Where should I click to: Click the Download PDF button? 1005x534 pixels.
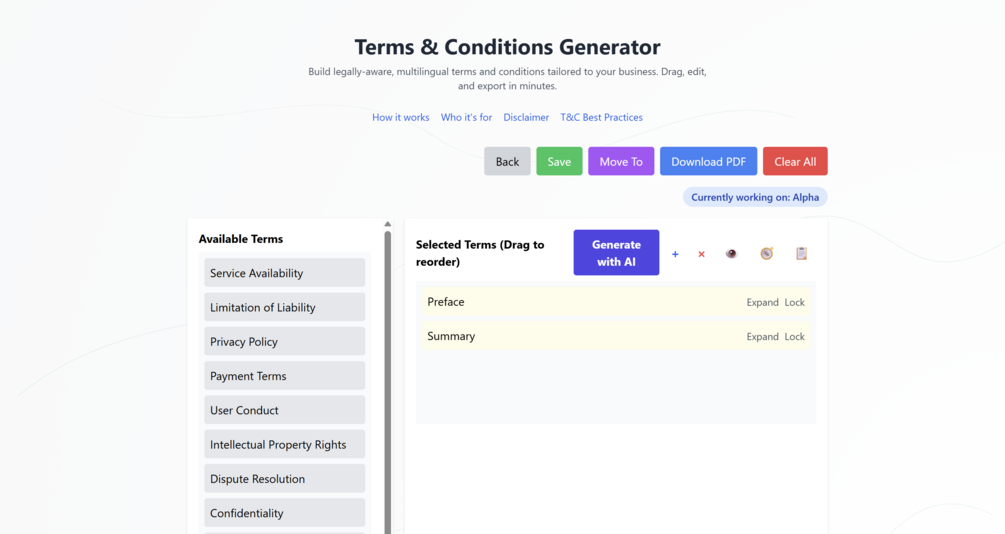click(x=708, y=161)
